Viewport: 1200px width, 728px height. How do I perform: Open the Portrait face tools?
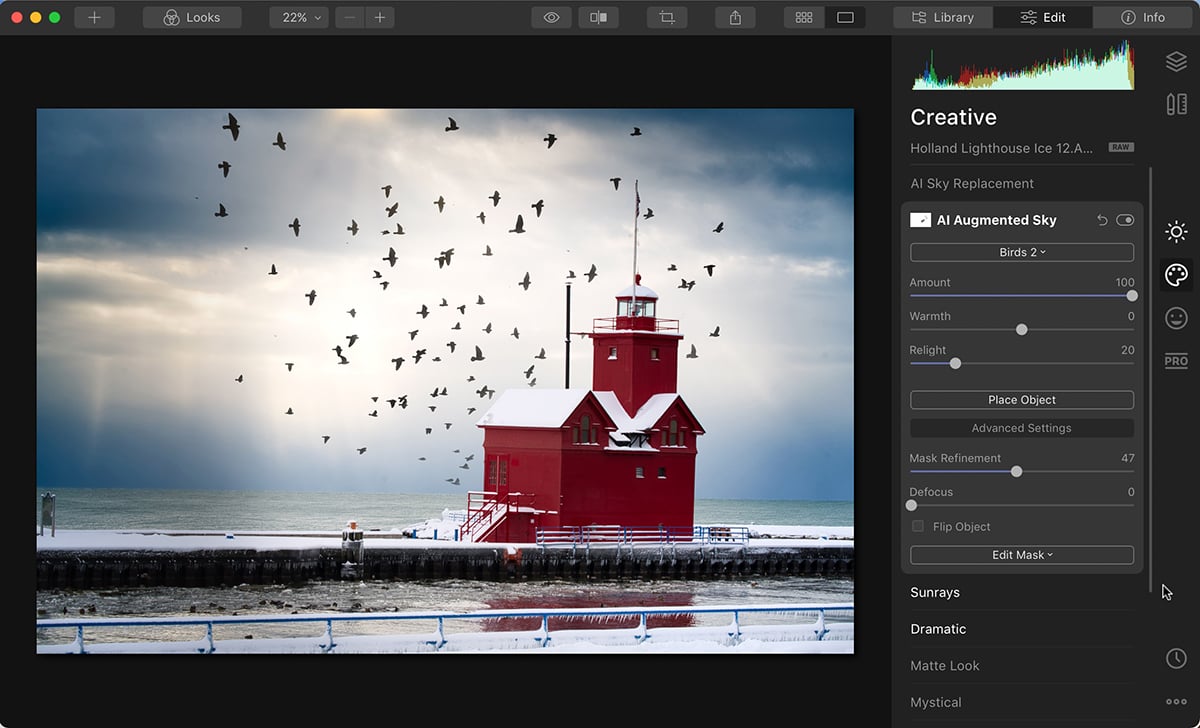click(1176, 318)
